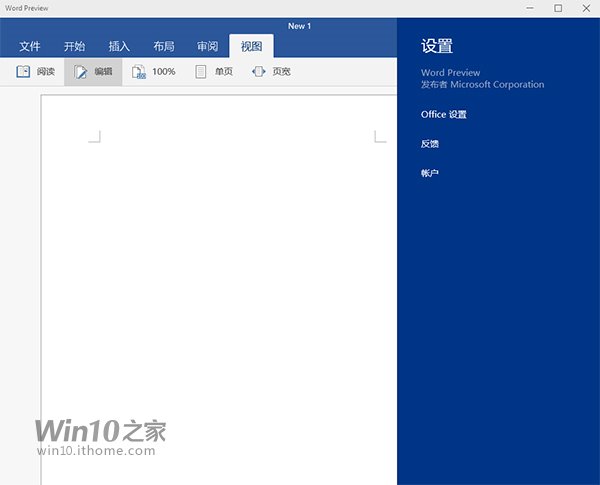Minimize the Word Preview window
600x485 pixels.
coord(530,8)
